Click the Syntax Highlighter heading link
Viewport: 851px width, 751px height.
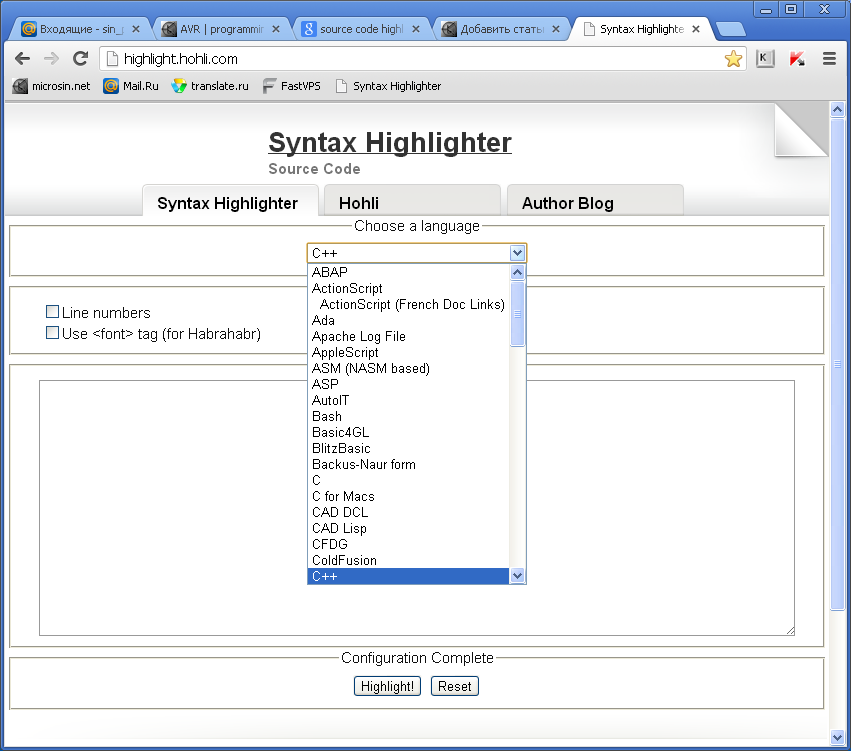pos(390,142)
